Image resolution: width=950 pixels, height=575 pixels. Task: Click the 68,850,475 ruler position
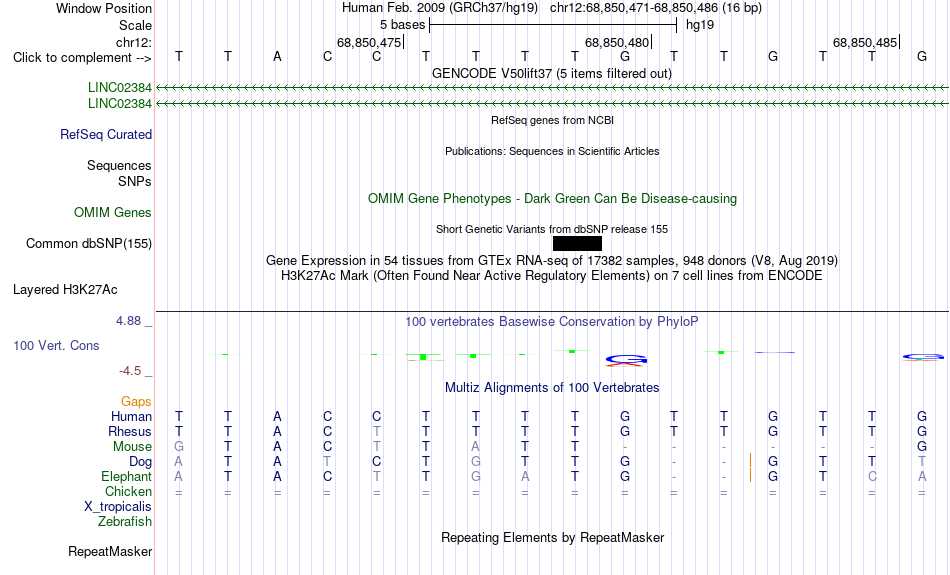tap(370, 42)
